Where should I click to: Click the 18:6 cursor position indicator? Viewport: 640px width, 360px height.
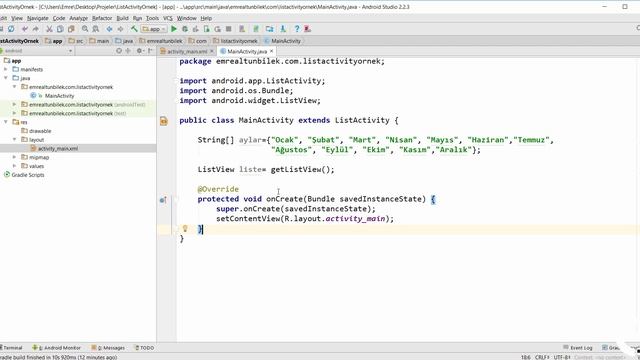coord(526,357)
